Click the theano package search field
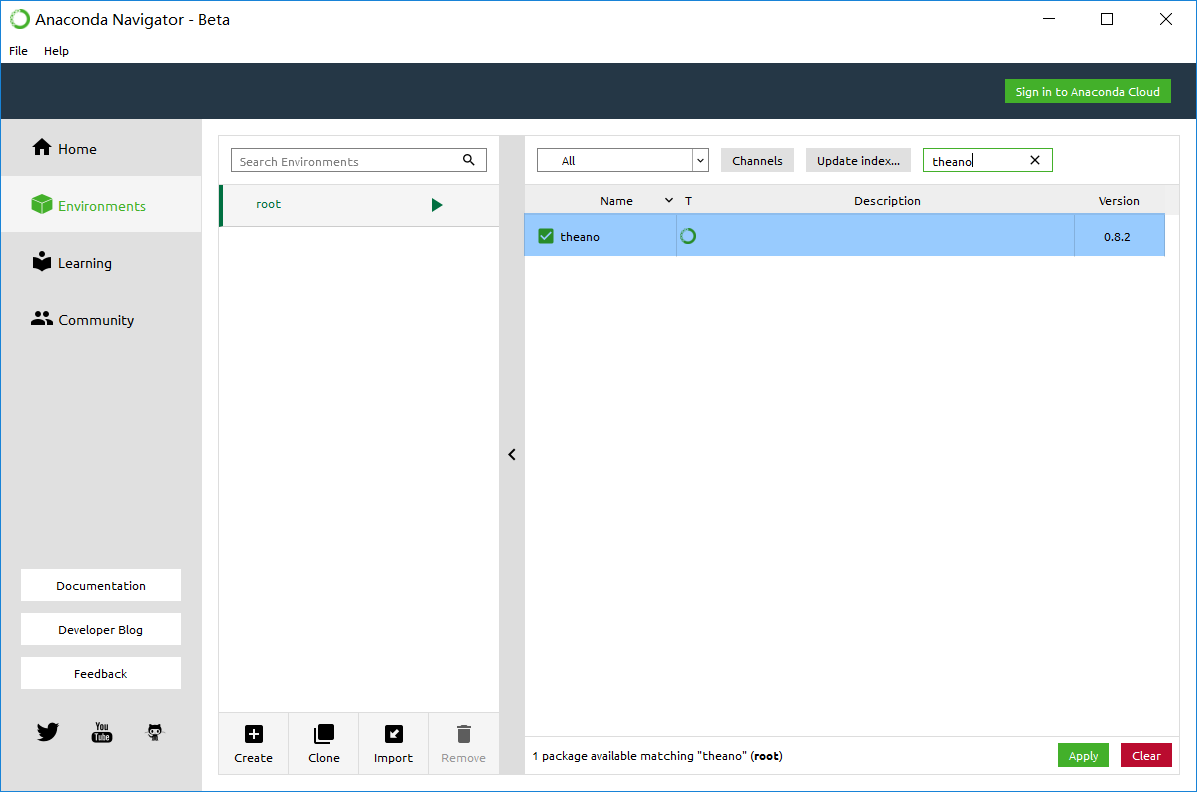Image resolution: width=1197 pixels, height=792 pixels. tap(988, 160)
